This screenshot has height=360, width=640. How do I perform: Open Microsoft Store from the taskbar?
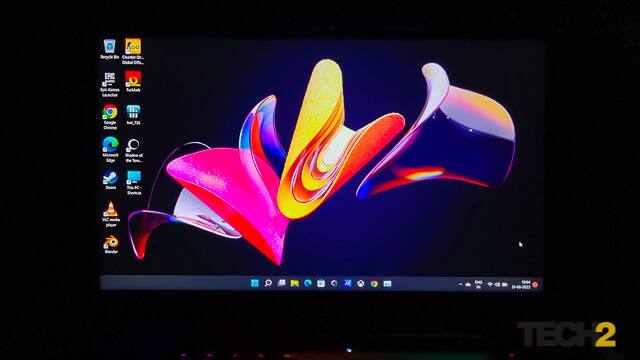(321, 283)
